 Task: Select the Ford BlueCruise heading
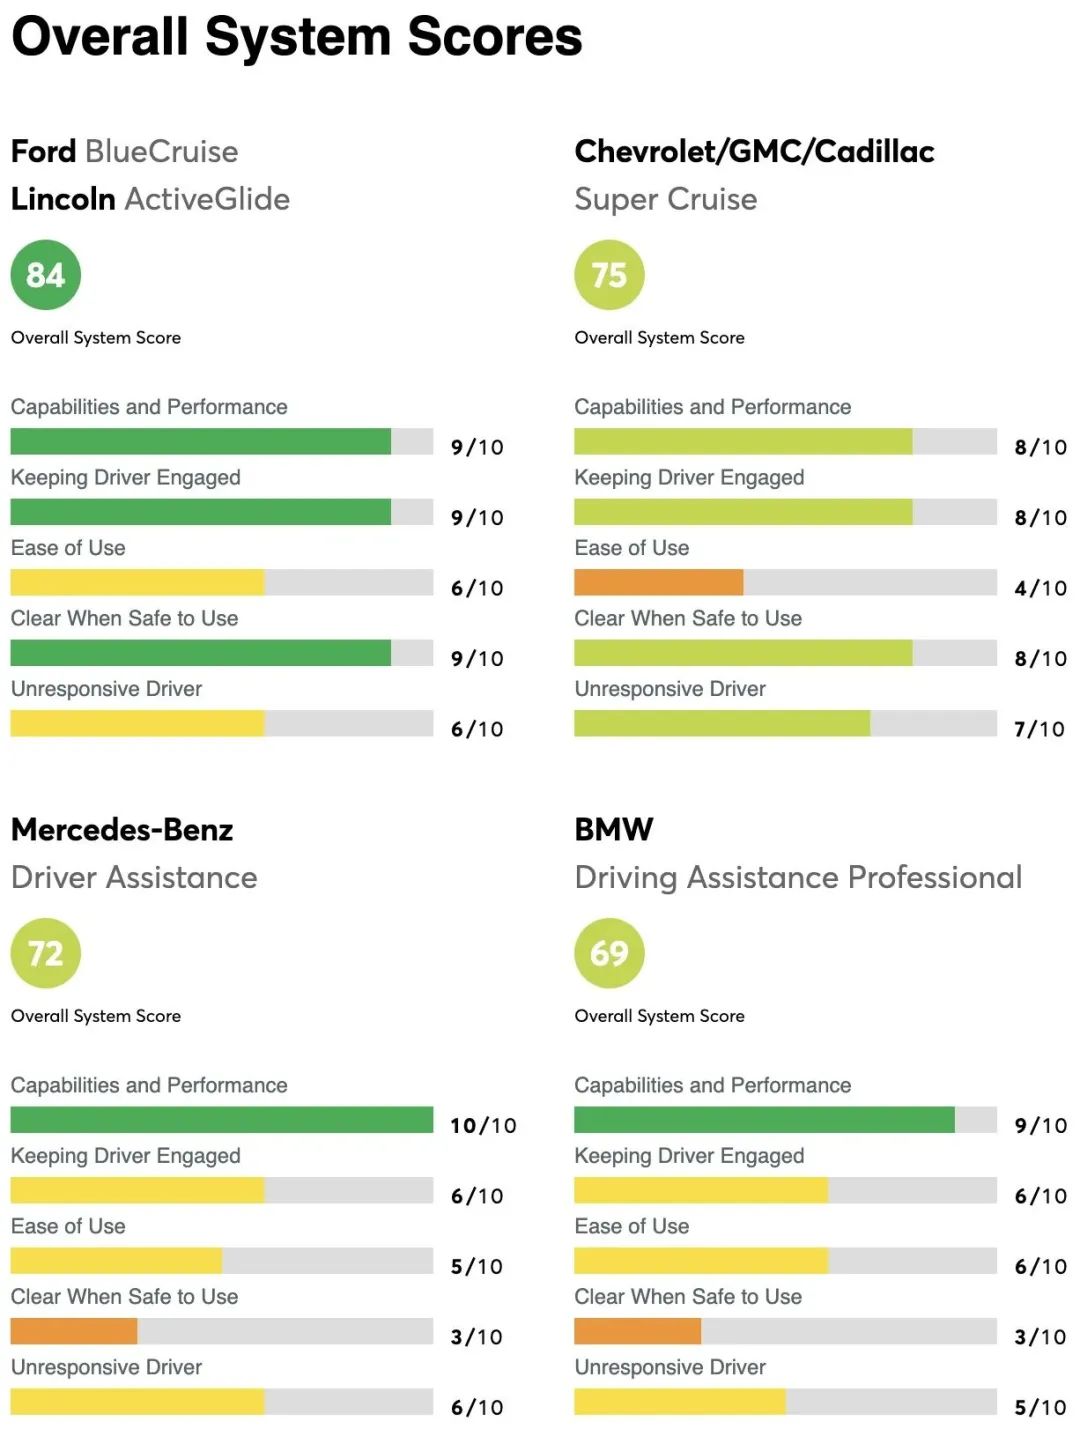(124, 151)
